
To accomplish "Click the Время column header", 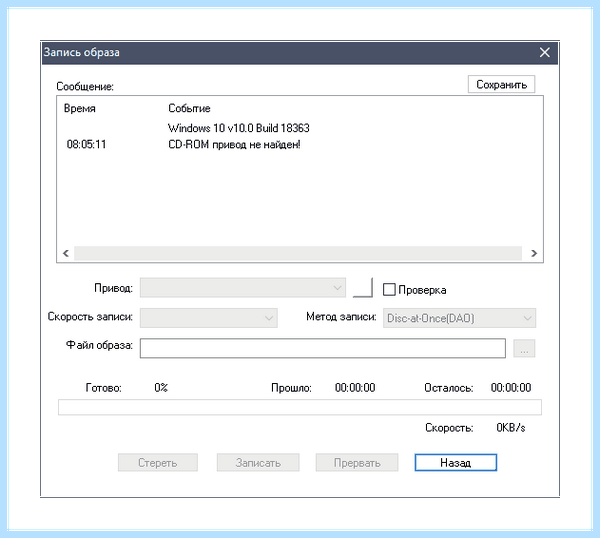I will pyautogui.click(x=80, y=108).
